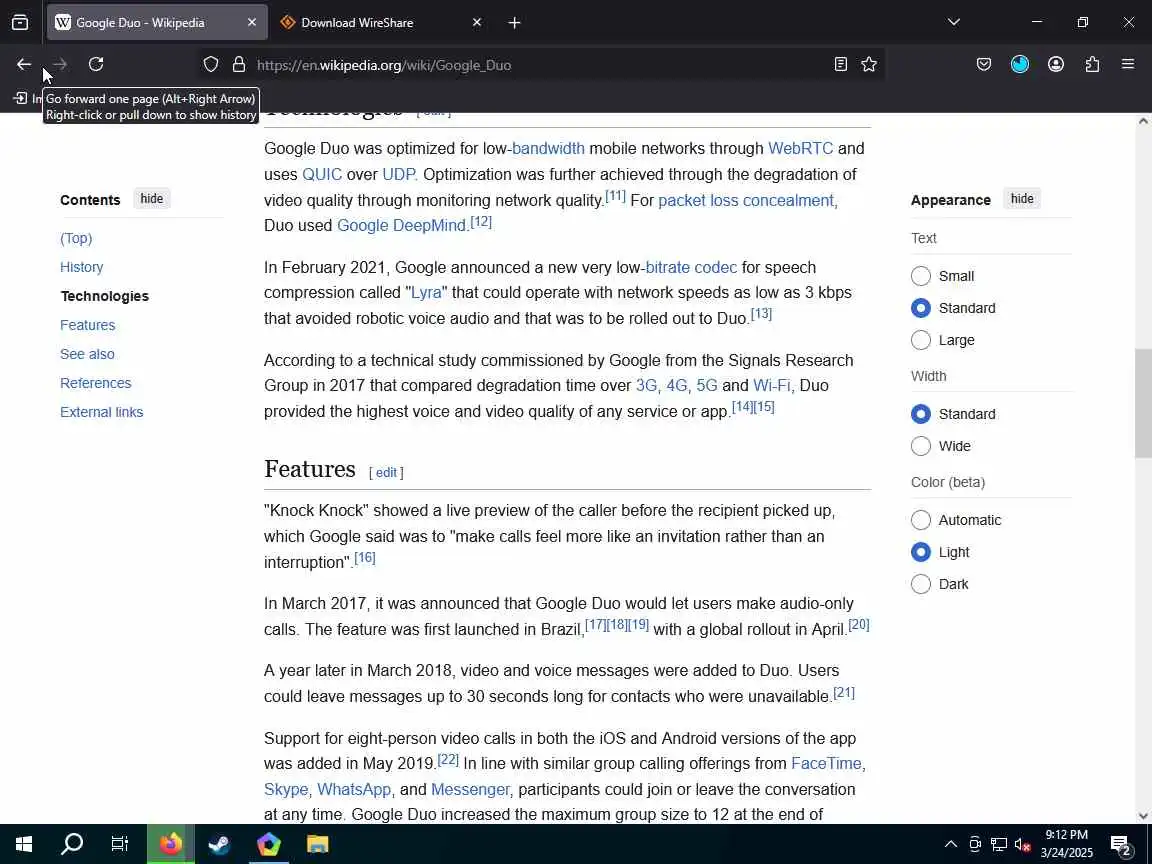List all tabs dropdown arrow
This screenshot has width=1152, height=864.
tap(954, 22)
